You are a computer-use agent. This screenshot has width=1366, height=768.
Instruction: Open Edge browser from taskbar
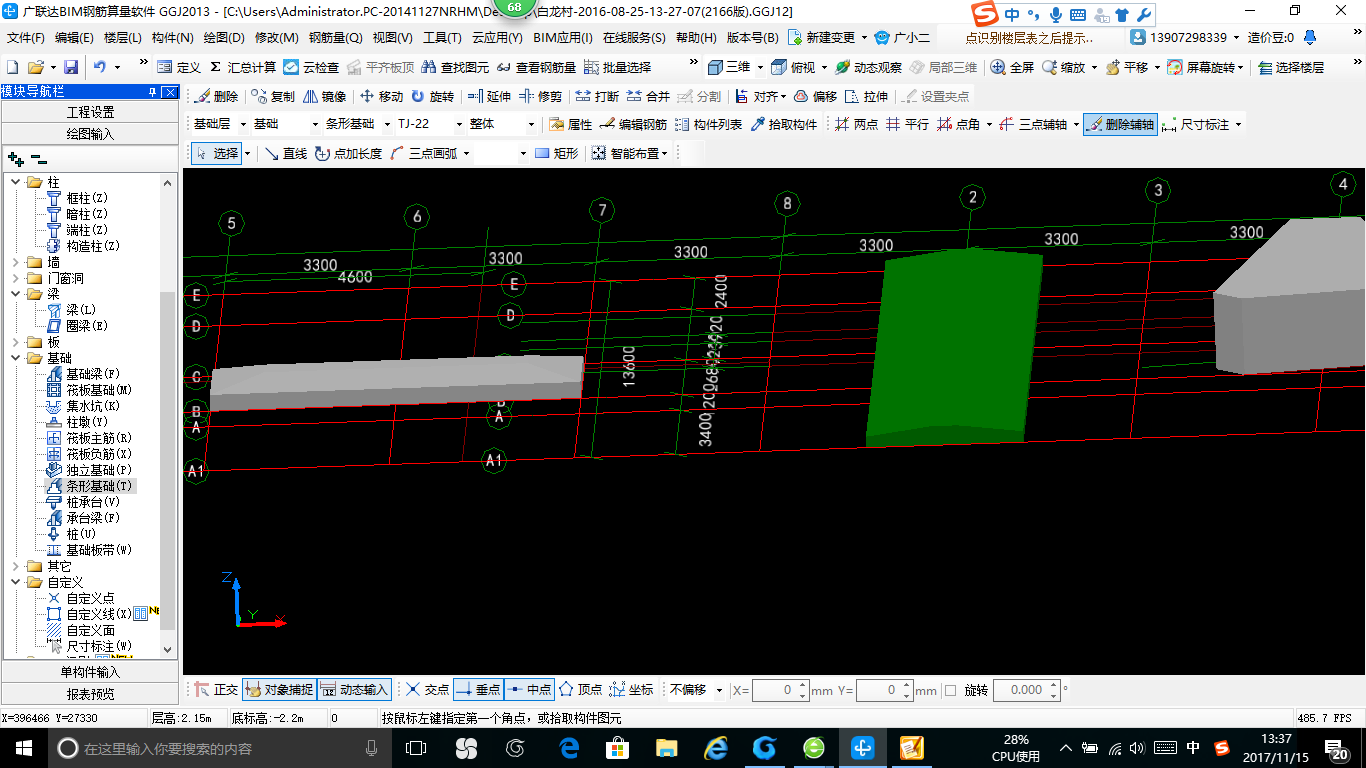(570, 748)
